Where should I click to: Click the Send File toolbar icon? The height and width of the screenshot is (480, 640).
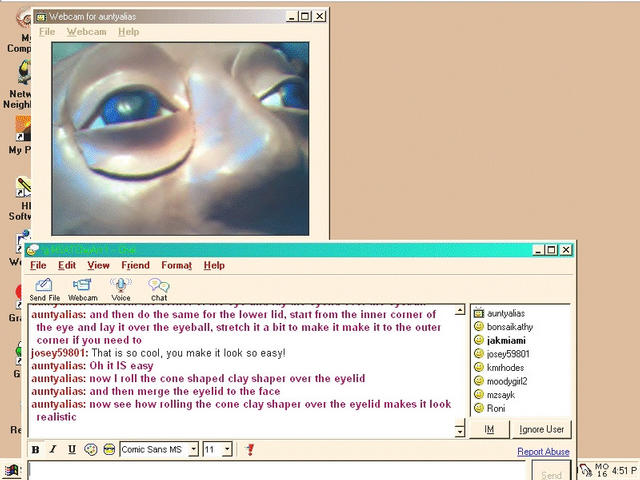pyautogui.click(x=44, y=289)
